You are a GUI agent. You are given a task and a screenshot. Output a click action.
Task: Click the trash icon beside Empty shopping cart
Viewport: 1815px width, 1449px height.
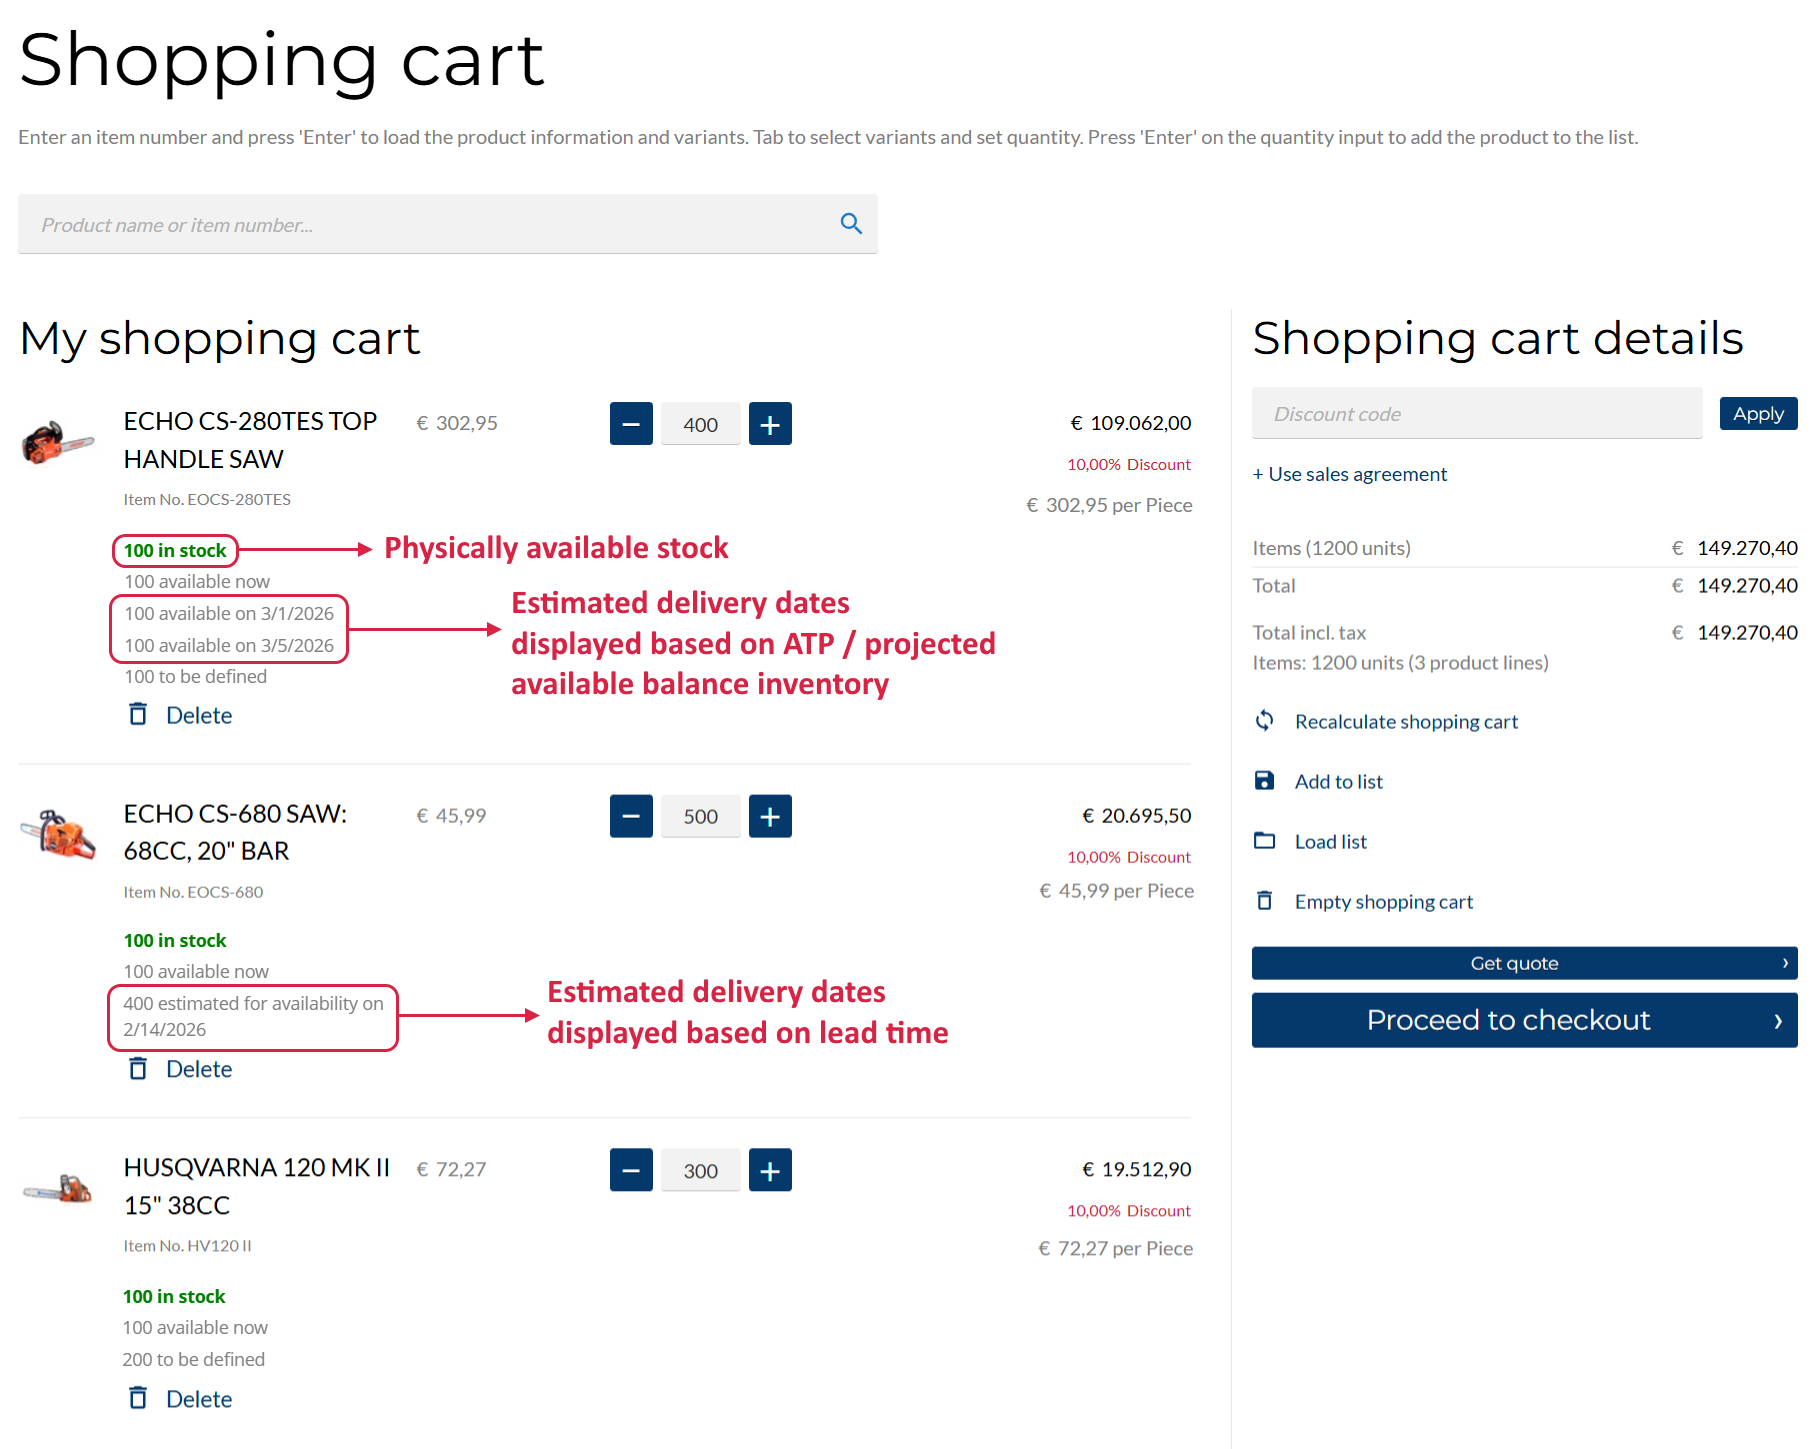pos(1265,900)
